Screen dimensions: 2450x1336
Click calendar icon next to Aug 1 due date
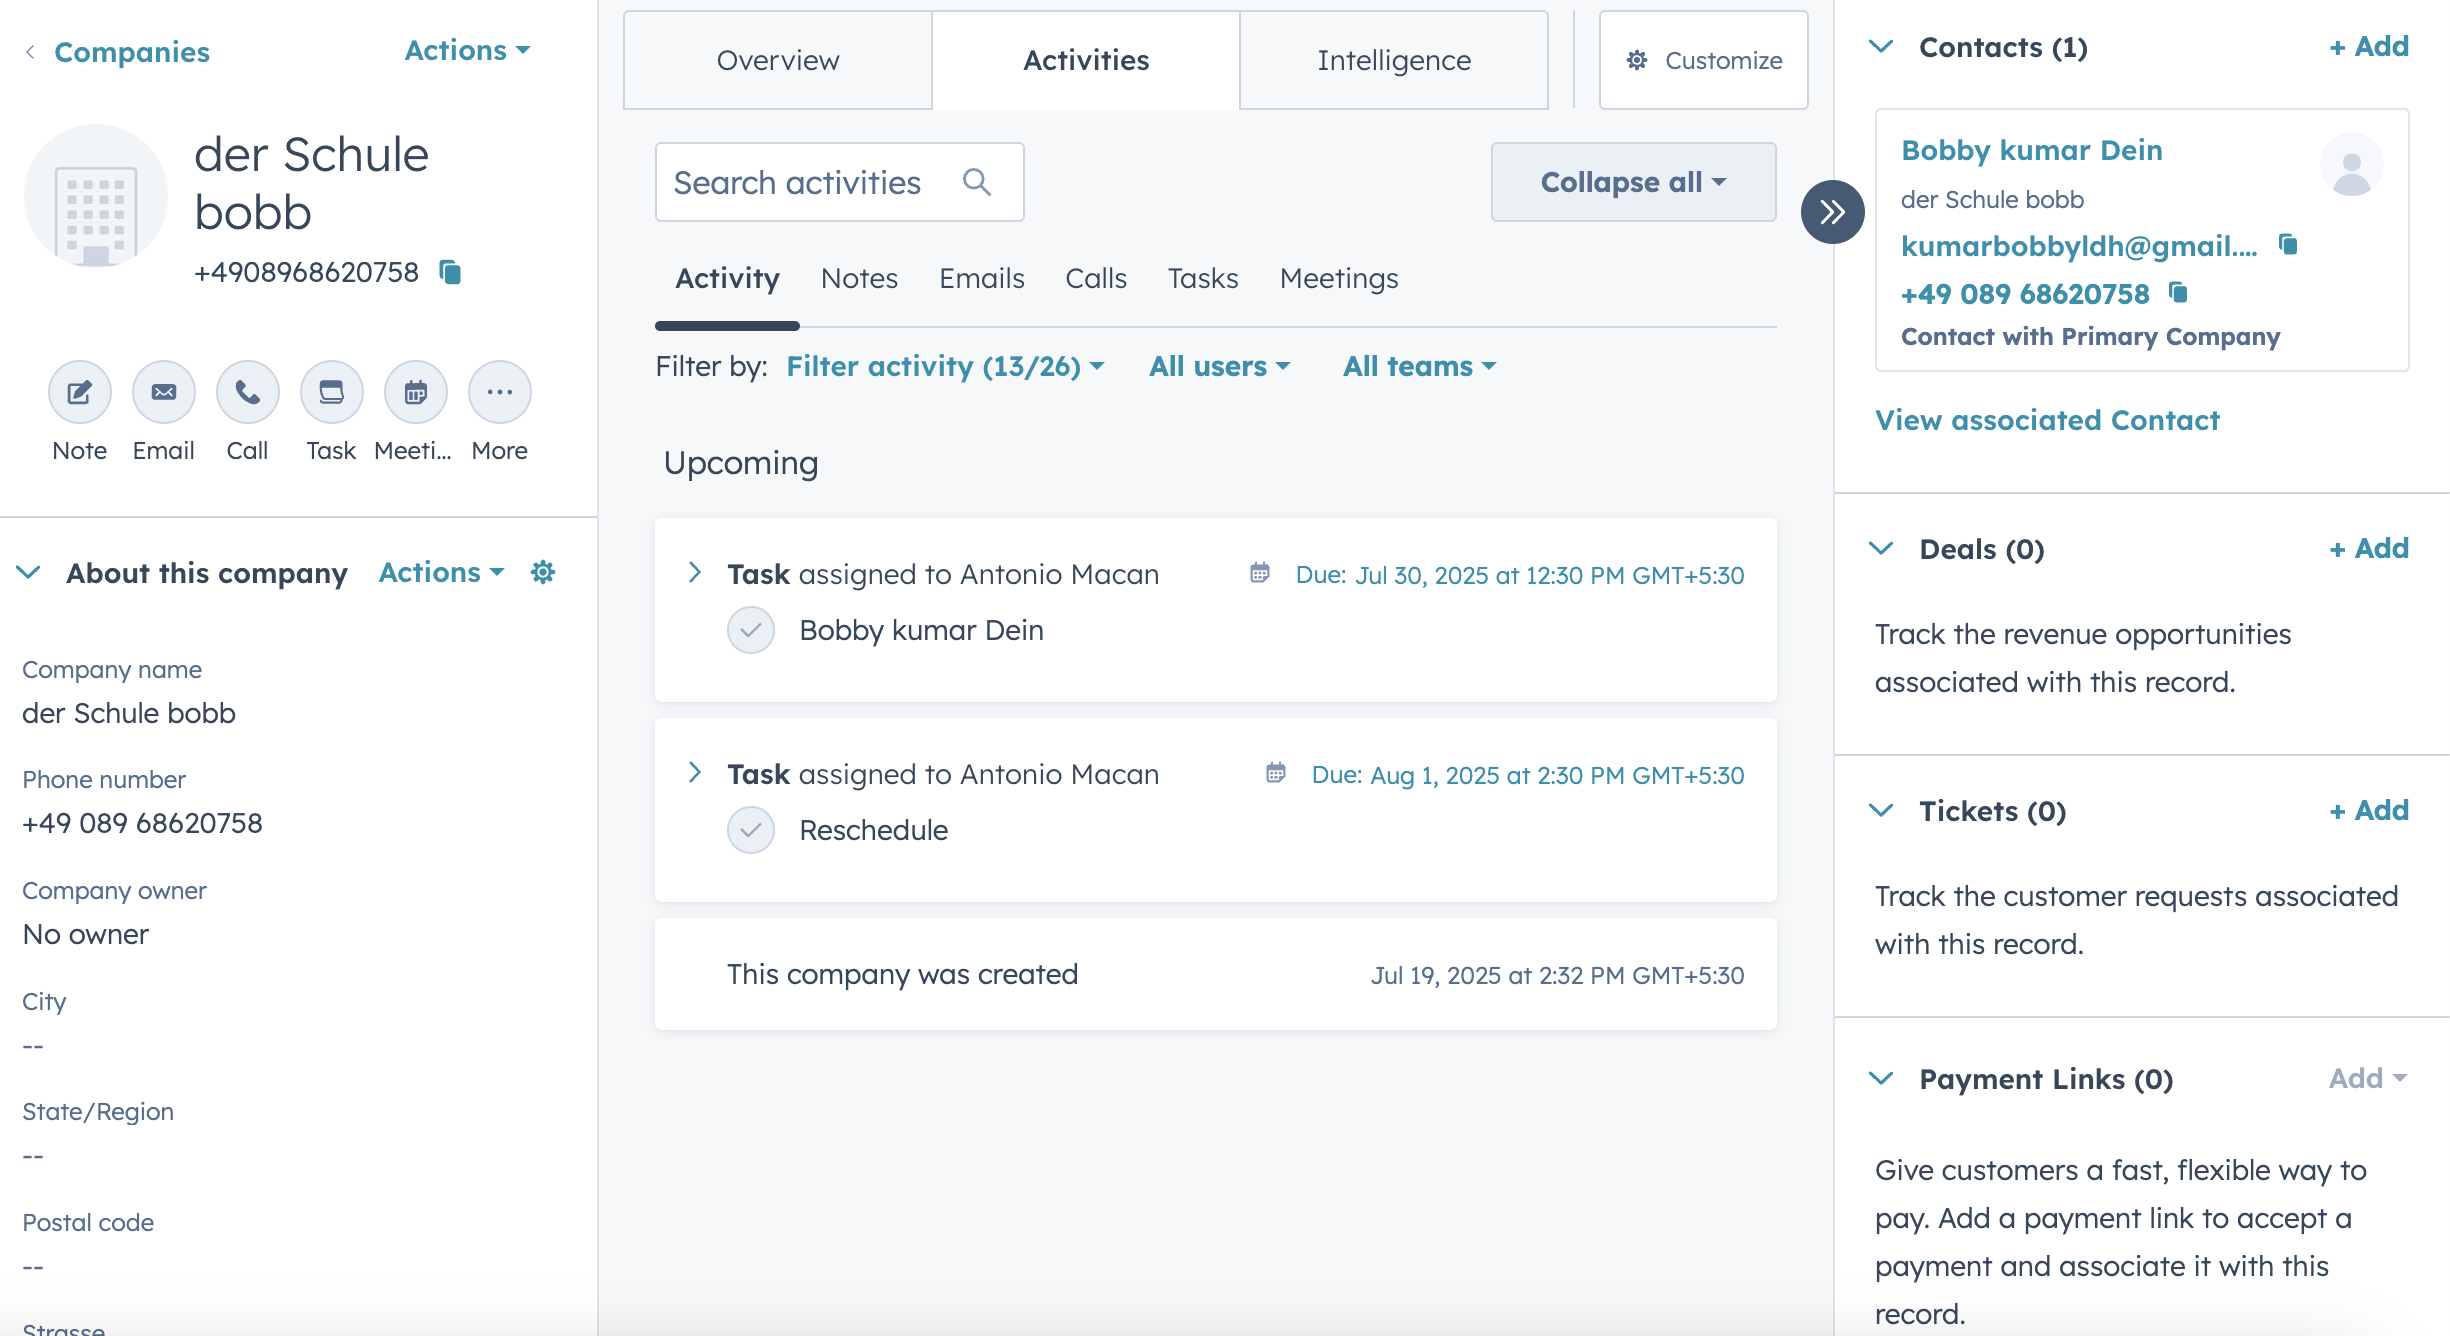coord(1276,773)
